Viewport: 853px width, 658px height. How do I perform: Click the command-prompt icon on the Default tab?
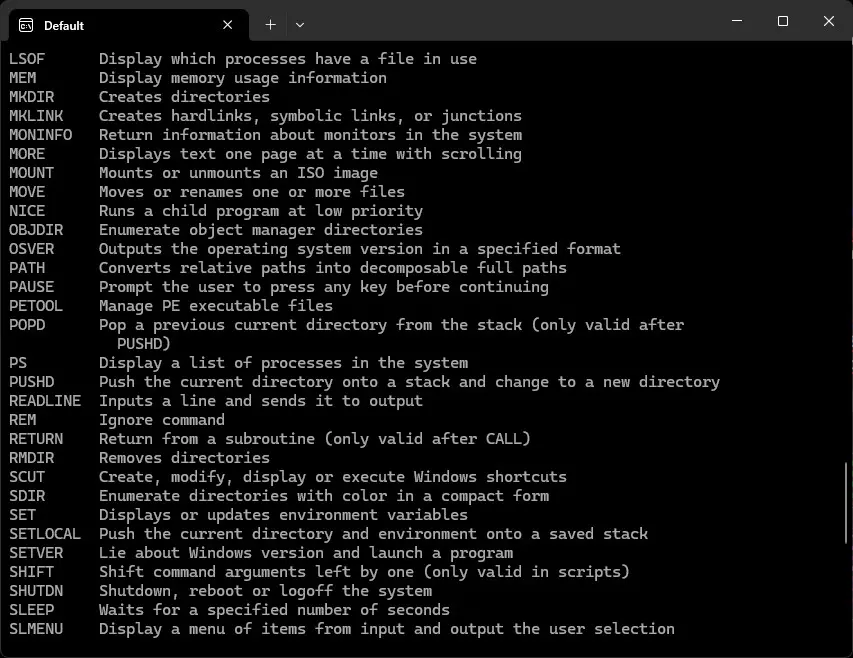(27, 24)
